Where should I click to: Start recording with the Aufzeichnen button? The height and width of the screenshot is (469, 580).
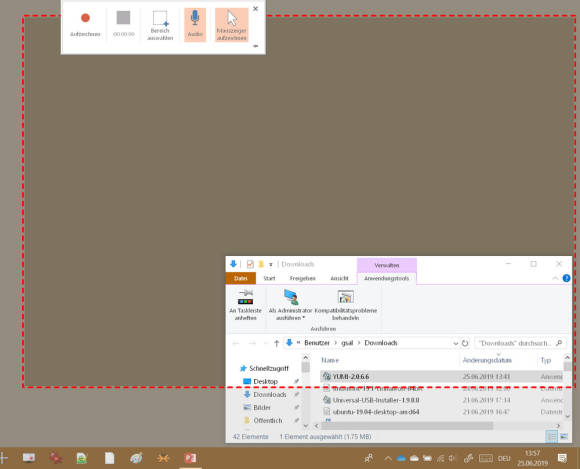click(85, 24)
